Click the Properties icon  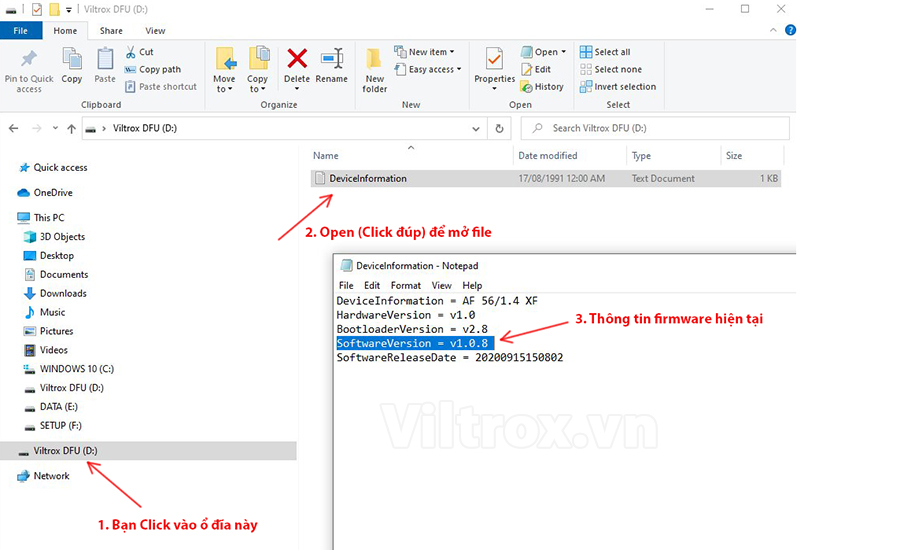pos(494,59)
